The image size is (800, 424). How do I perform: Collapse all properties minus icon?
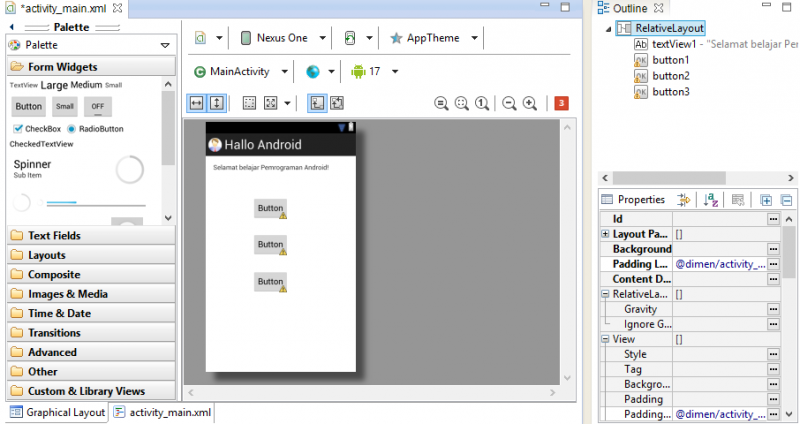[x=786, y=200]
